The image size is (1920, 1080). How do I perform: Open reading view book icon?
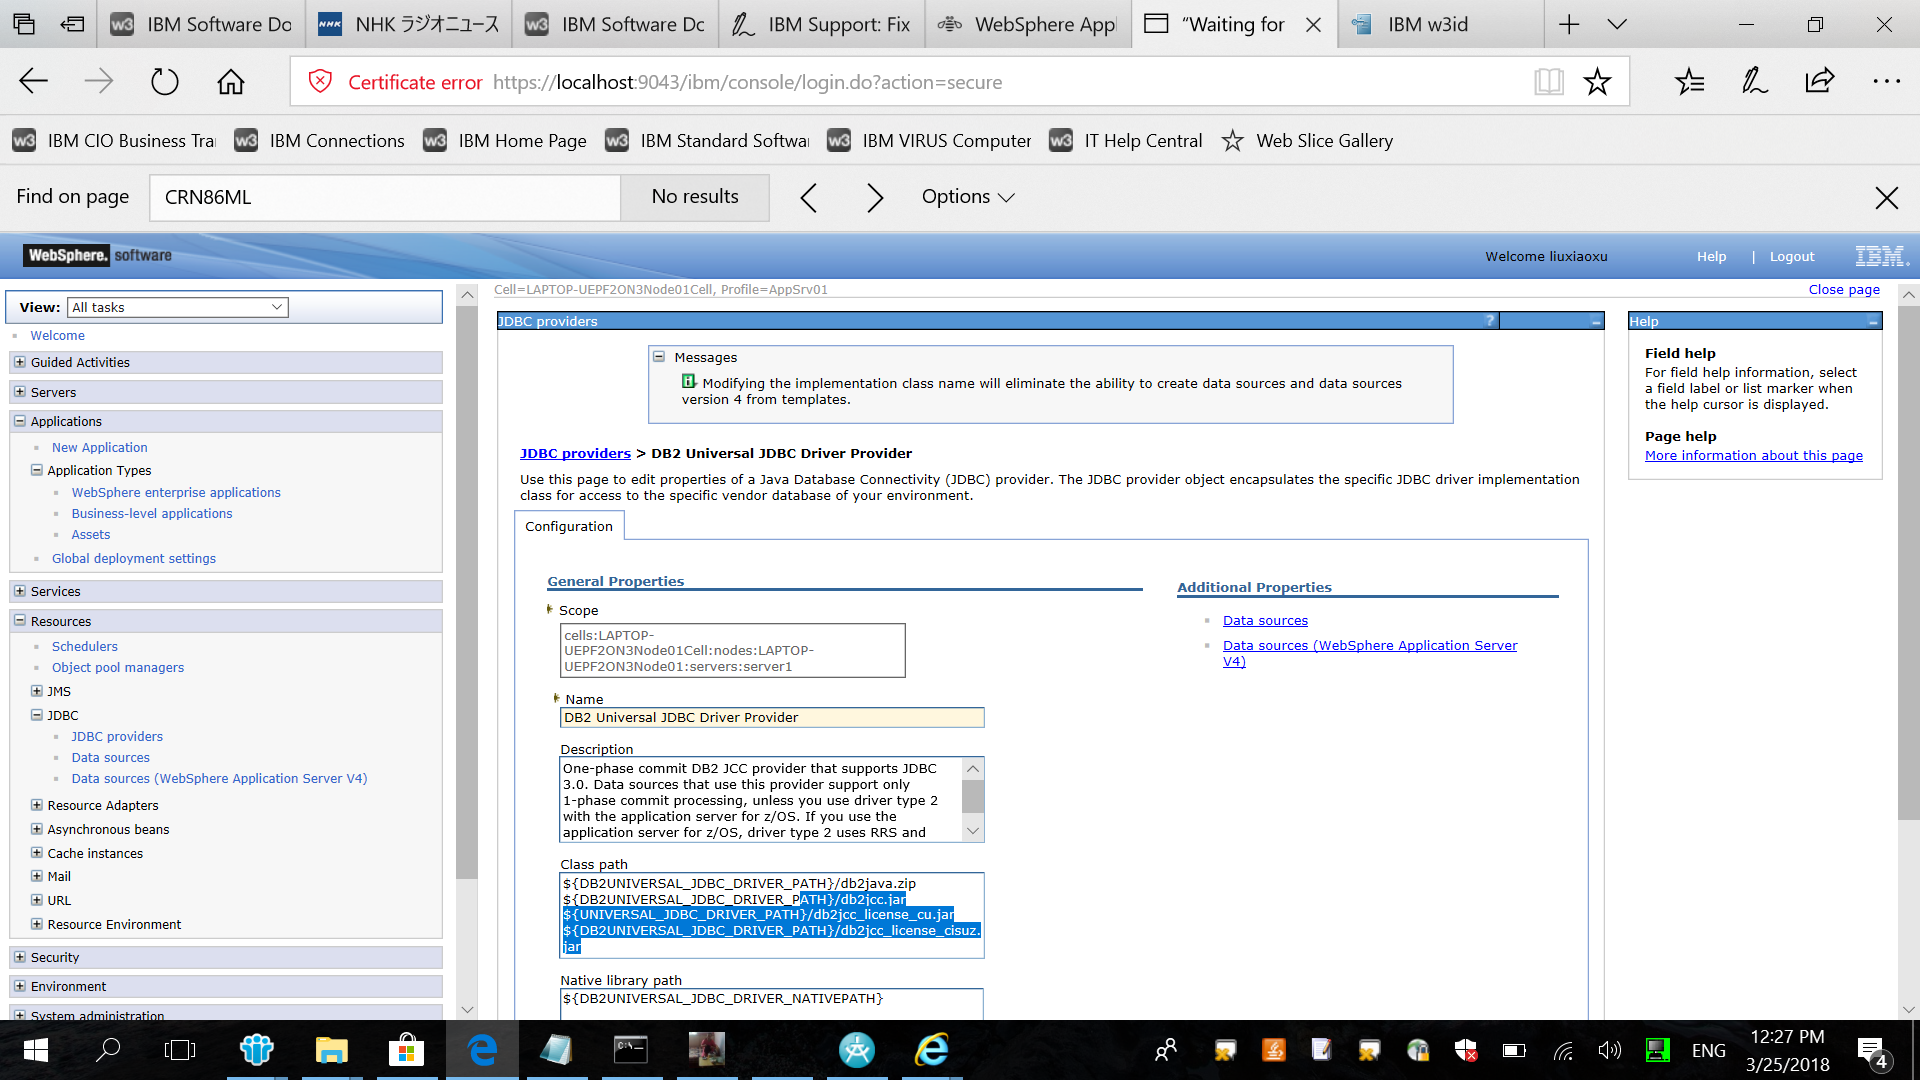1549,82
